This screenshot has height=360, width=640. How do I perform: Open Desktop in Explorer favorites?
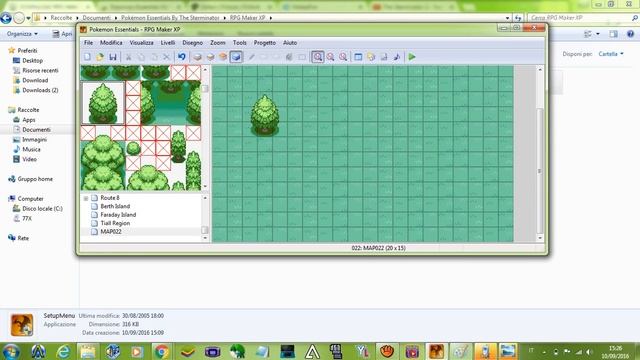point(32,60)
